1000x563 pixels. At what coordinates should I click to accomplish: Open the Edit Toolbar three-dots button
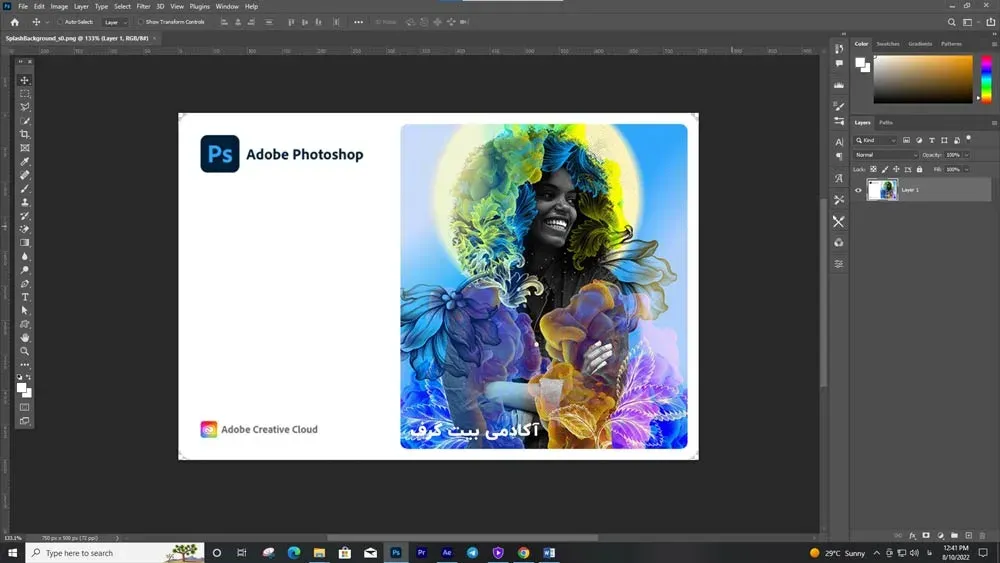(x=24, y=365)
